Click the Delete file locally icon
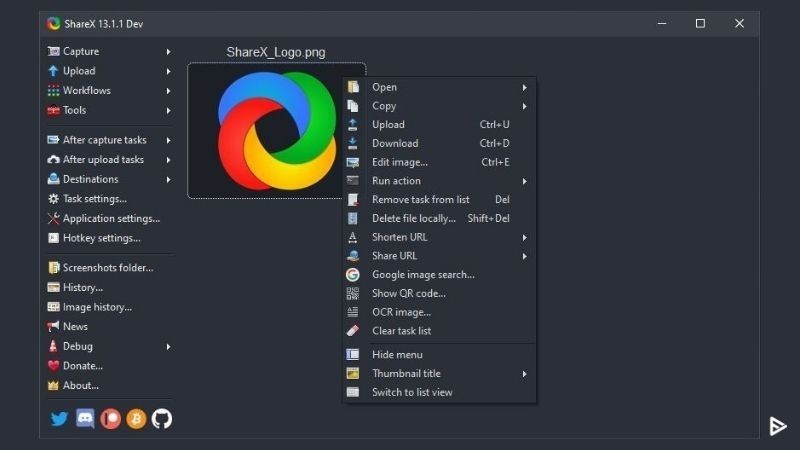The width and height of the screenshot is (800, 450). pos(353,218)
